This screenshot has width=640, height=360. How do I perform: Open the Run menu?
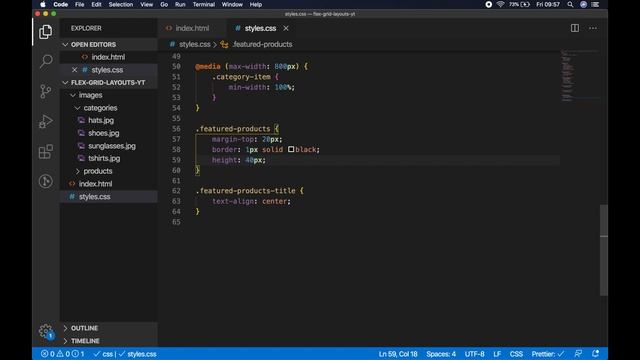click(180, 4)
